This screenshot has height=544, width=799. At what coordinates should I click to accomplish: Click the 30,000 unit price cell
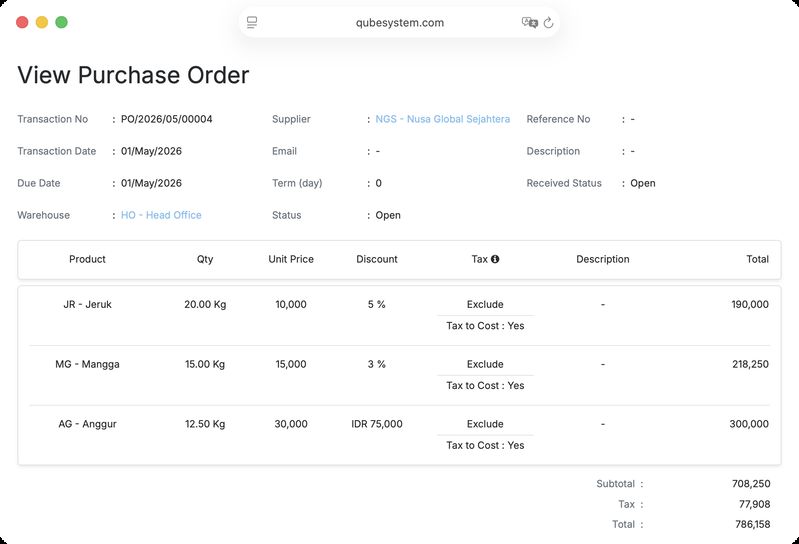(x=291, y=423)
